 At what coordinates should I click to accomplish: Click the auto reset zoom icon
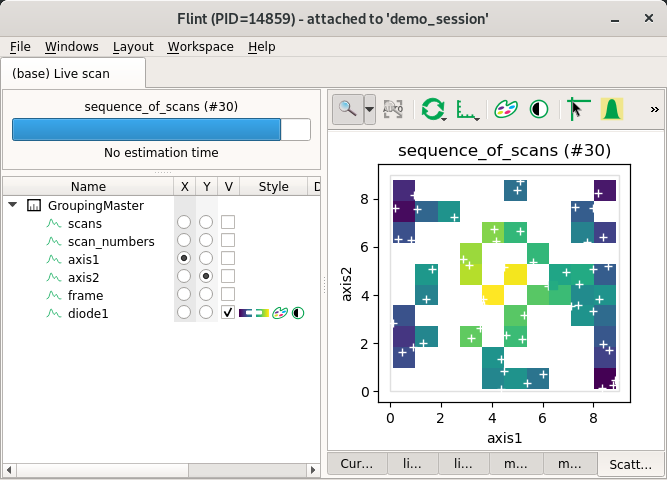click(393, 109)
